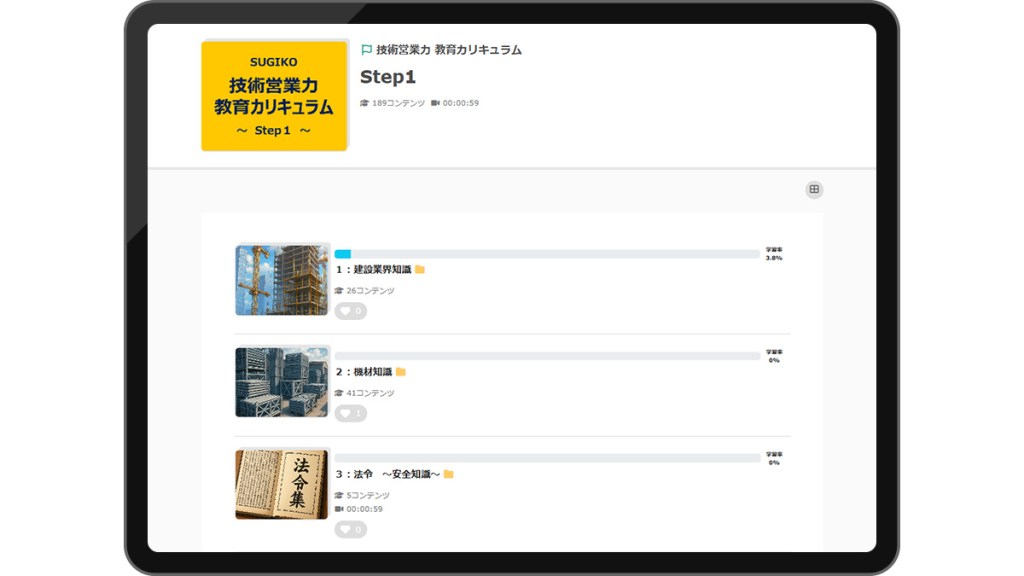Like the 建設業界知識 course with heart button

(350, 311)
